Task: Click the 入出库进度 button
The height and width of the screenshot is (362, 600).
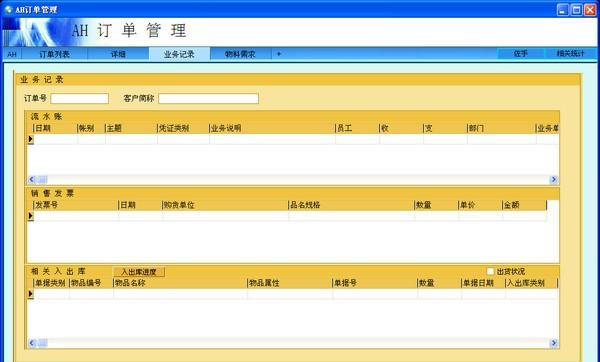Action: [139, 272]
